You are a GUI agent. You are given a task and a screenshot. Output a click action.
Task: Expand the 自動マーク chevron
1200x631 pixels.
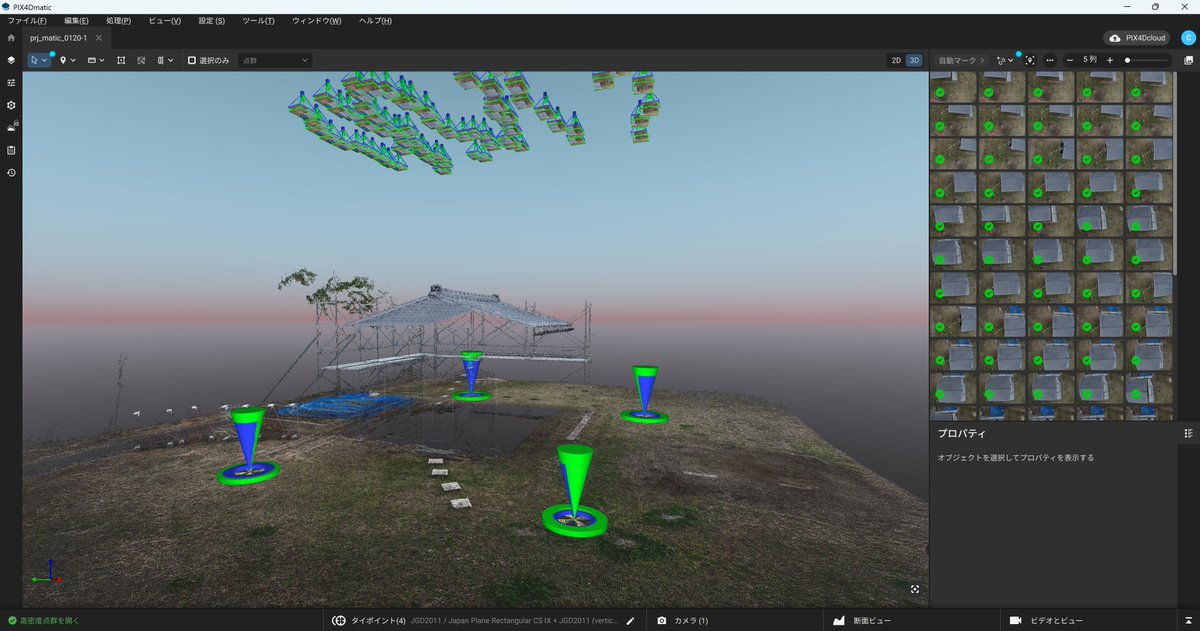pyautogui.click(x=983, y=60)
